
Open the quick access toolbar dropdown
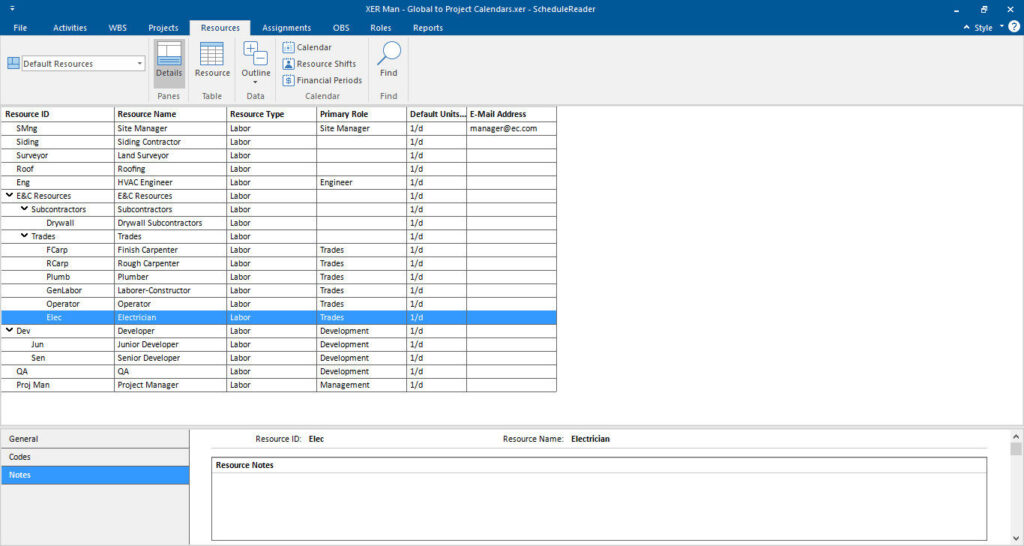(12, 9)
